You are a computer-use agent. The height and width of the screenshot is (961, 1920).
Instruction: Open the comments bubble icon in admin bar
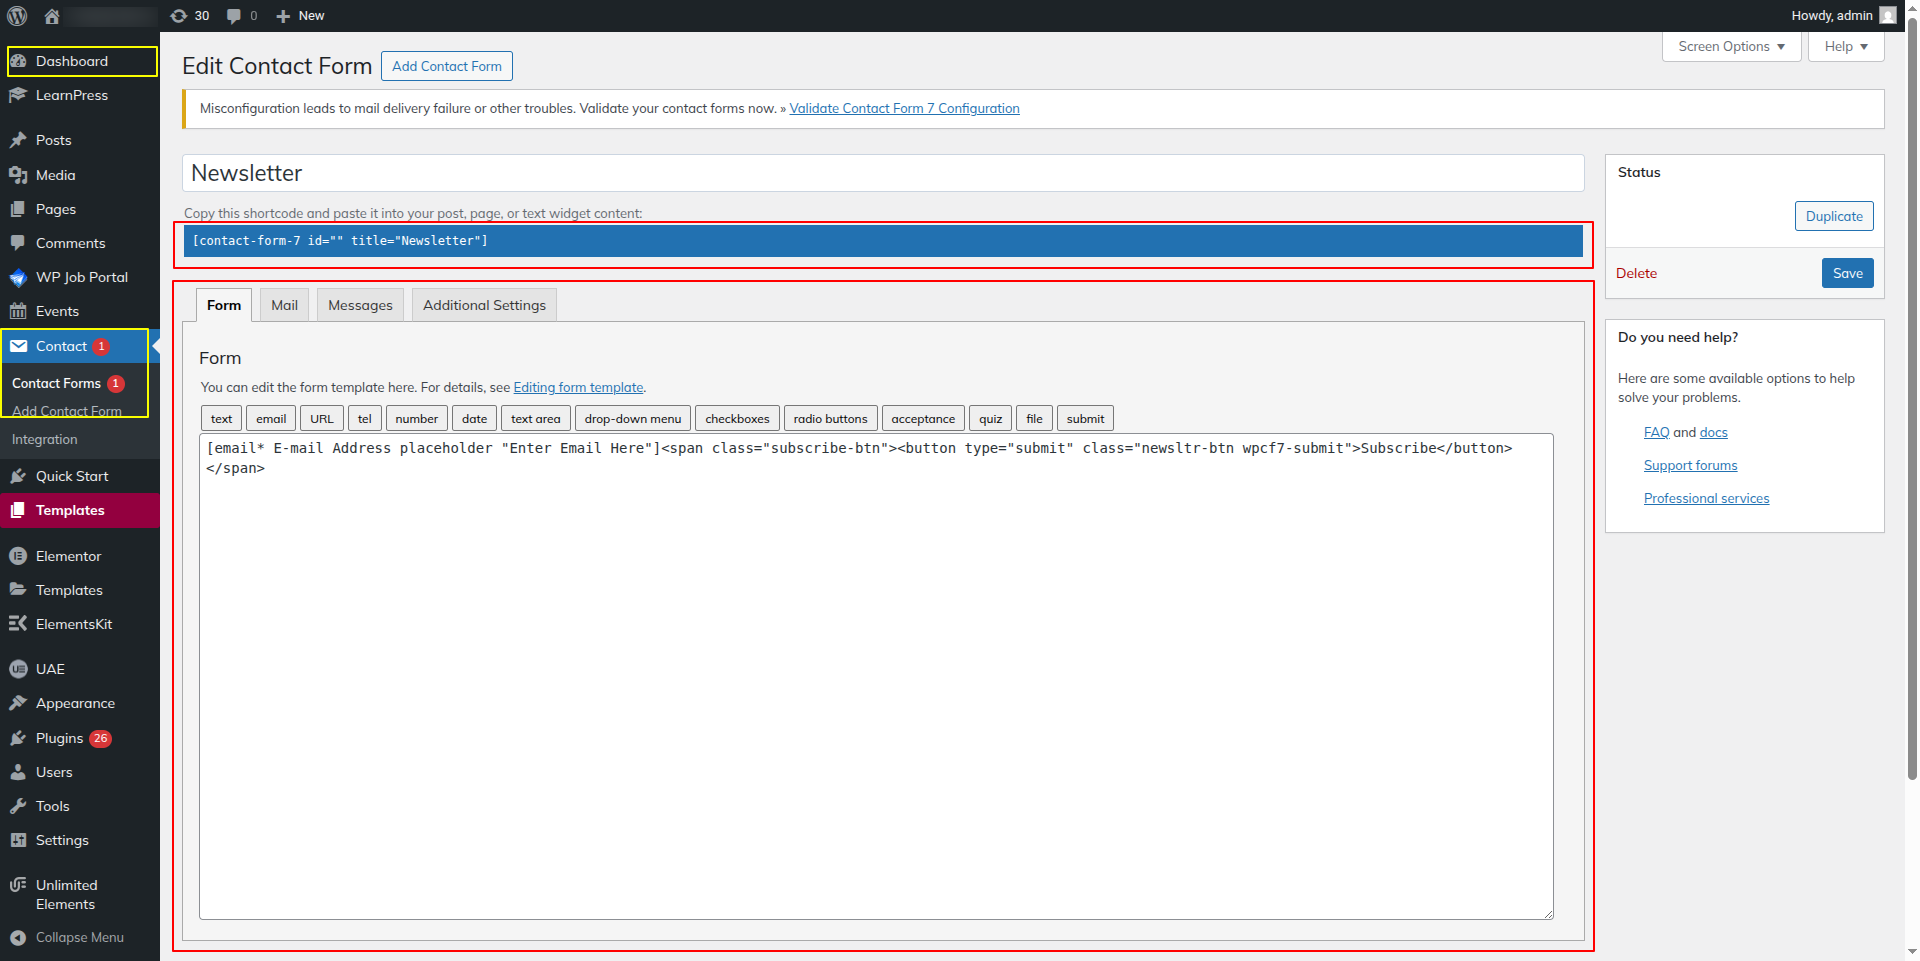click(234, 16)
